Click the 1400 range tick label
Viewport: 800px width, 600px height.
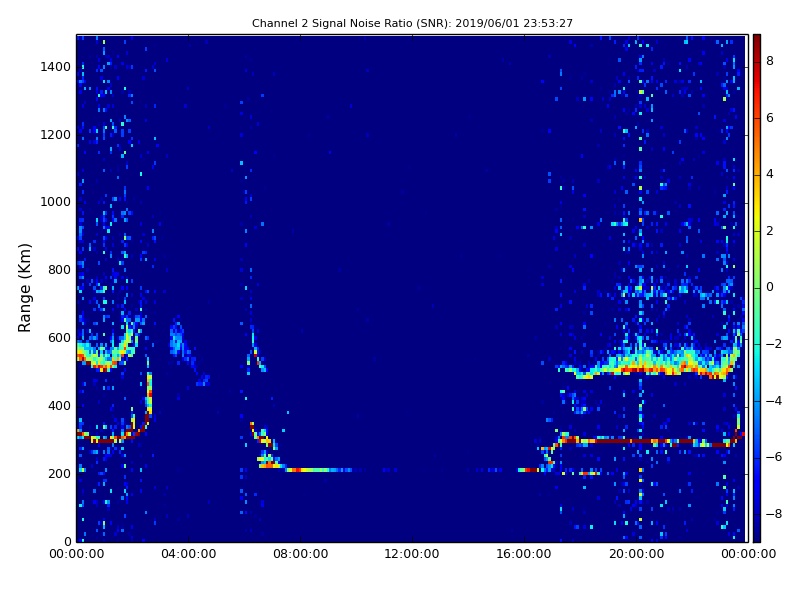coord(56,67)
